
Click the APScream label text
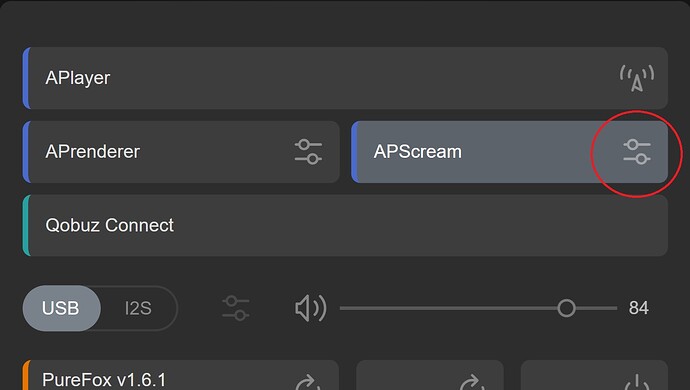(x=418, y=152)
